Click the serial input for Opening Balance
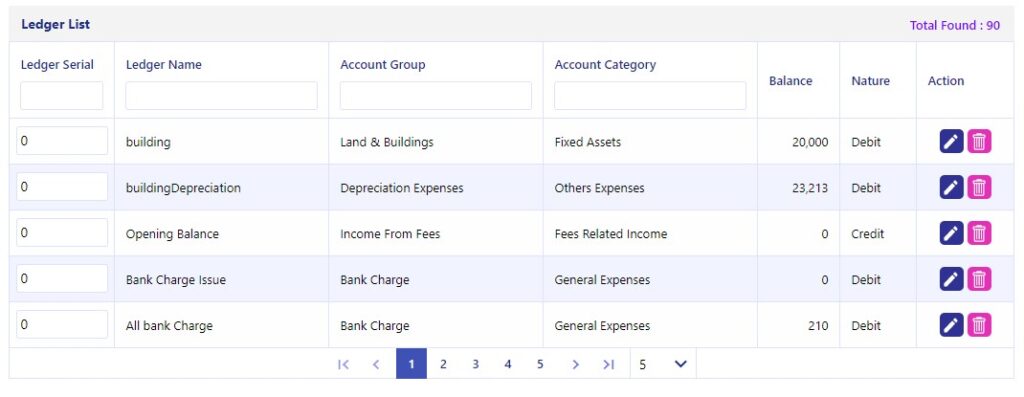This screenshot has height=397, width=1024. (x=62, y=232)
